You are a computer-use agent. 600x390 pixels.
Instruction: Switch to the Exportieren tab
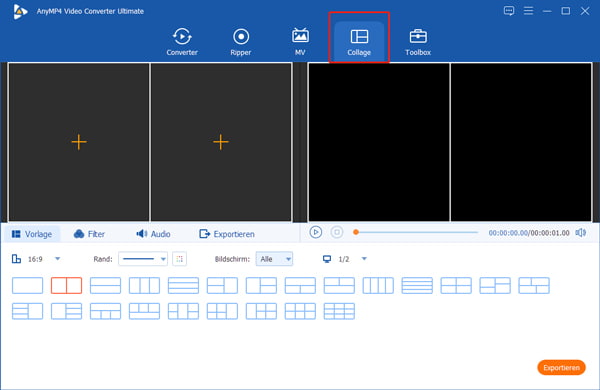click(227, 234)
